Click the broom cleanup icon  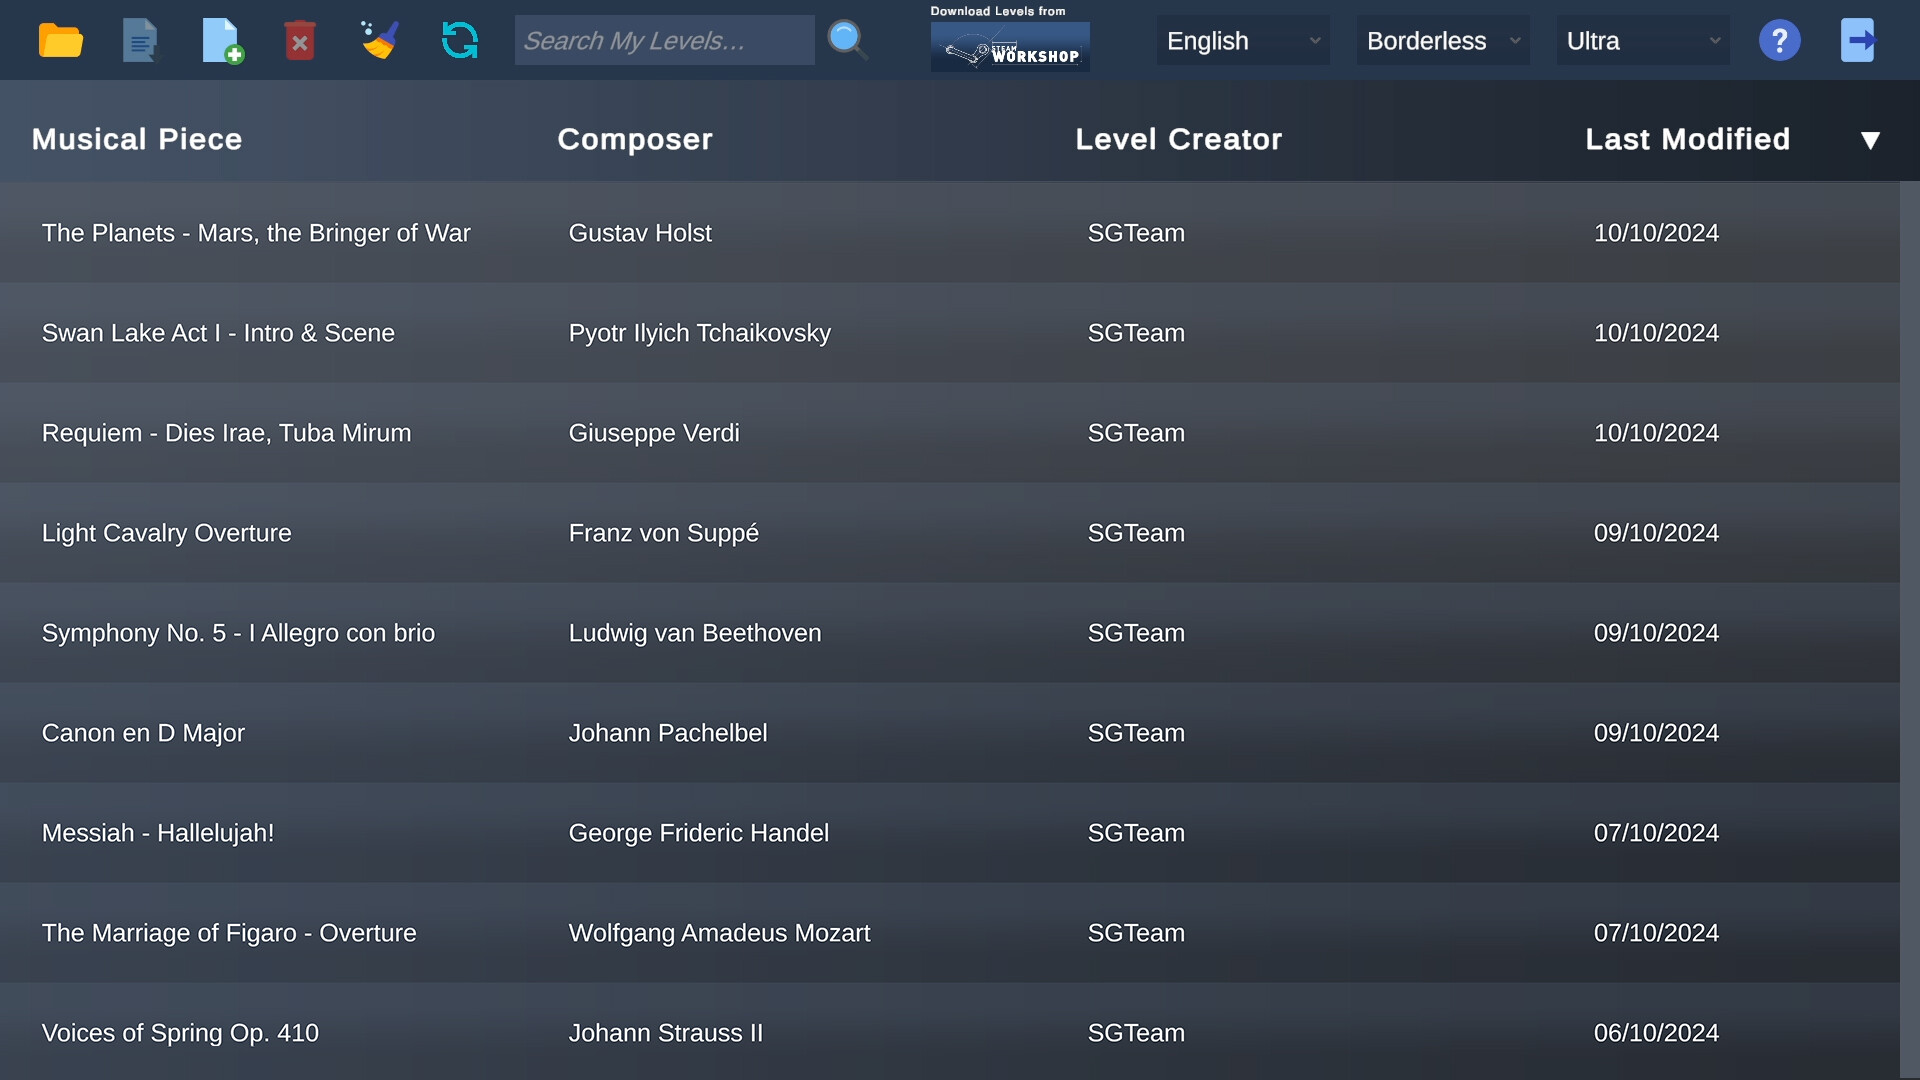coord(380,40)
